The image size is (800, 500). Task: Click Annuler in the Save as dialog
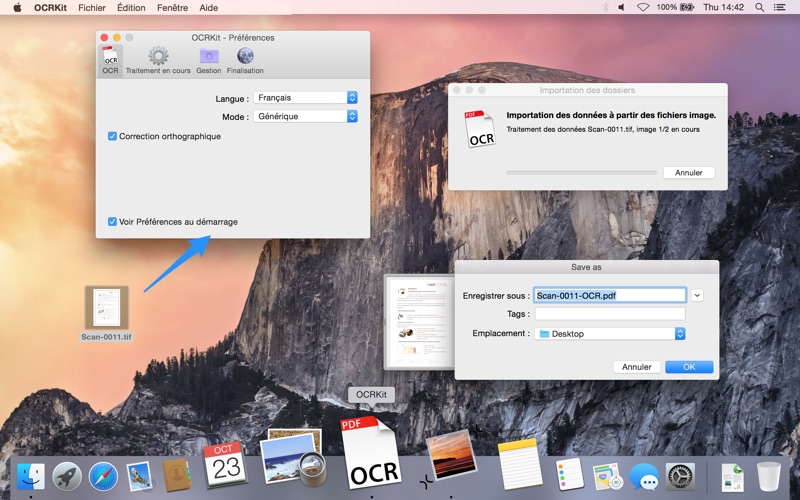click(x=636, y=367)
